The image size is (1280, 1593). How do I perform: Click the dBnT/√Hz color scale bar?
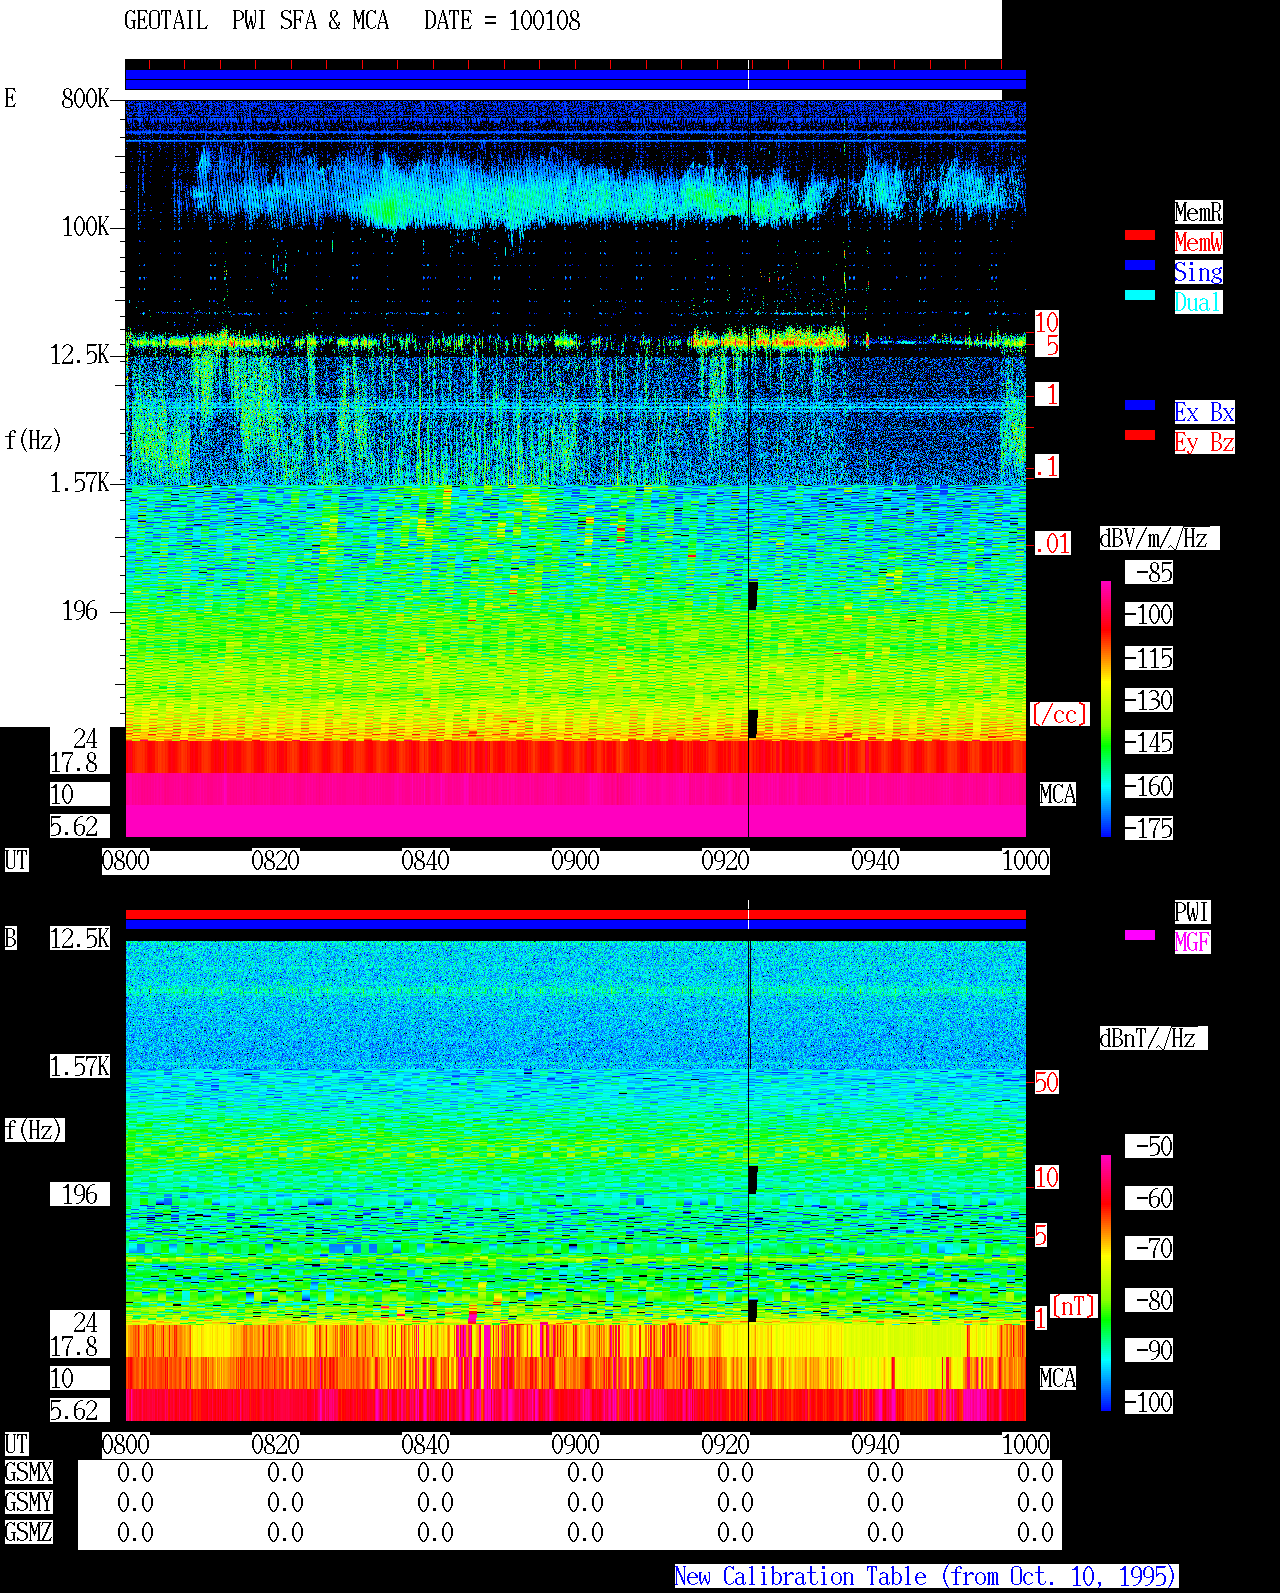click(x=1106, y=1283)
